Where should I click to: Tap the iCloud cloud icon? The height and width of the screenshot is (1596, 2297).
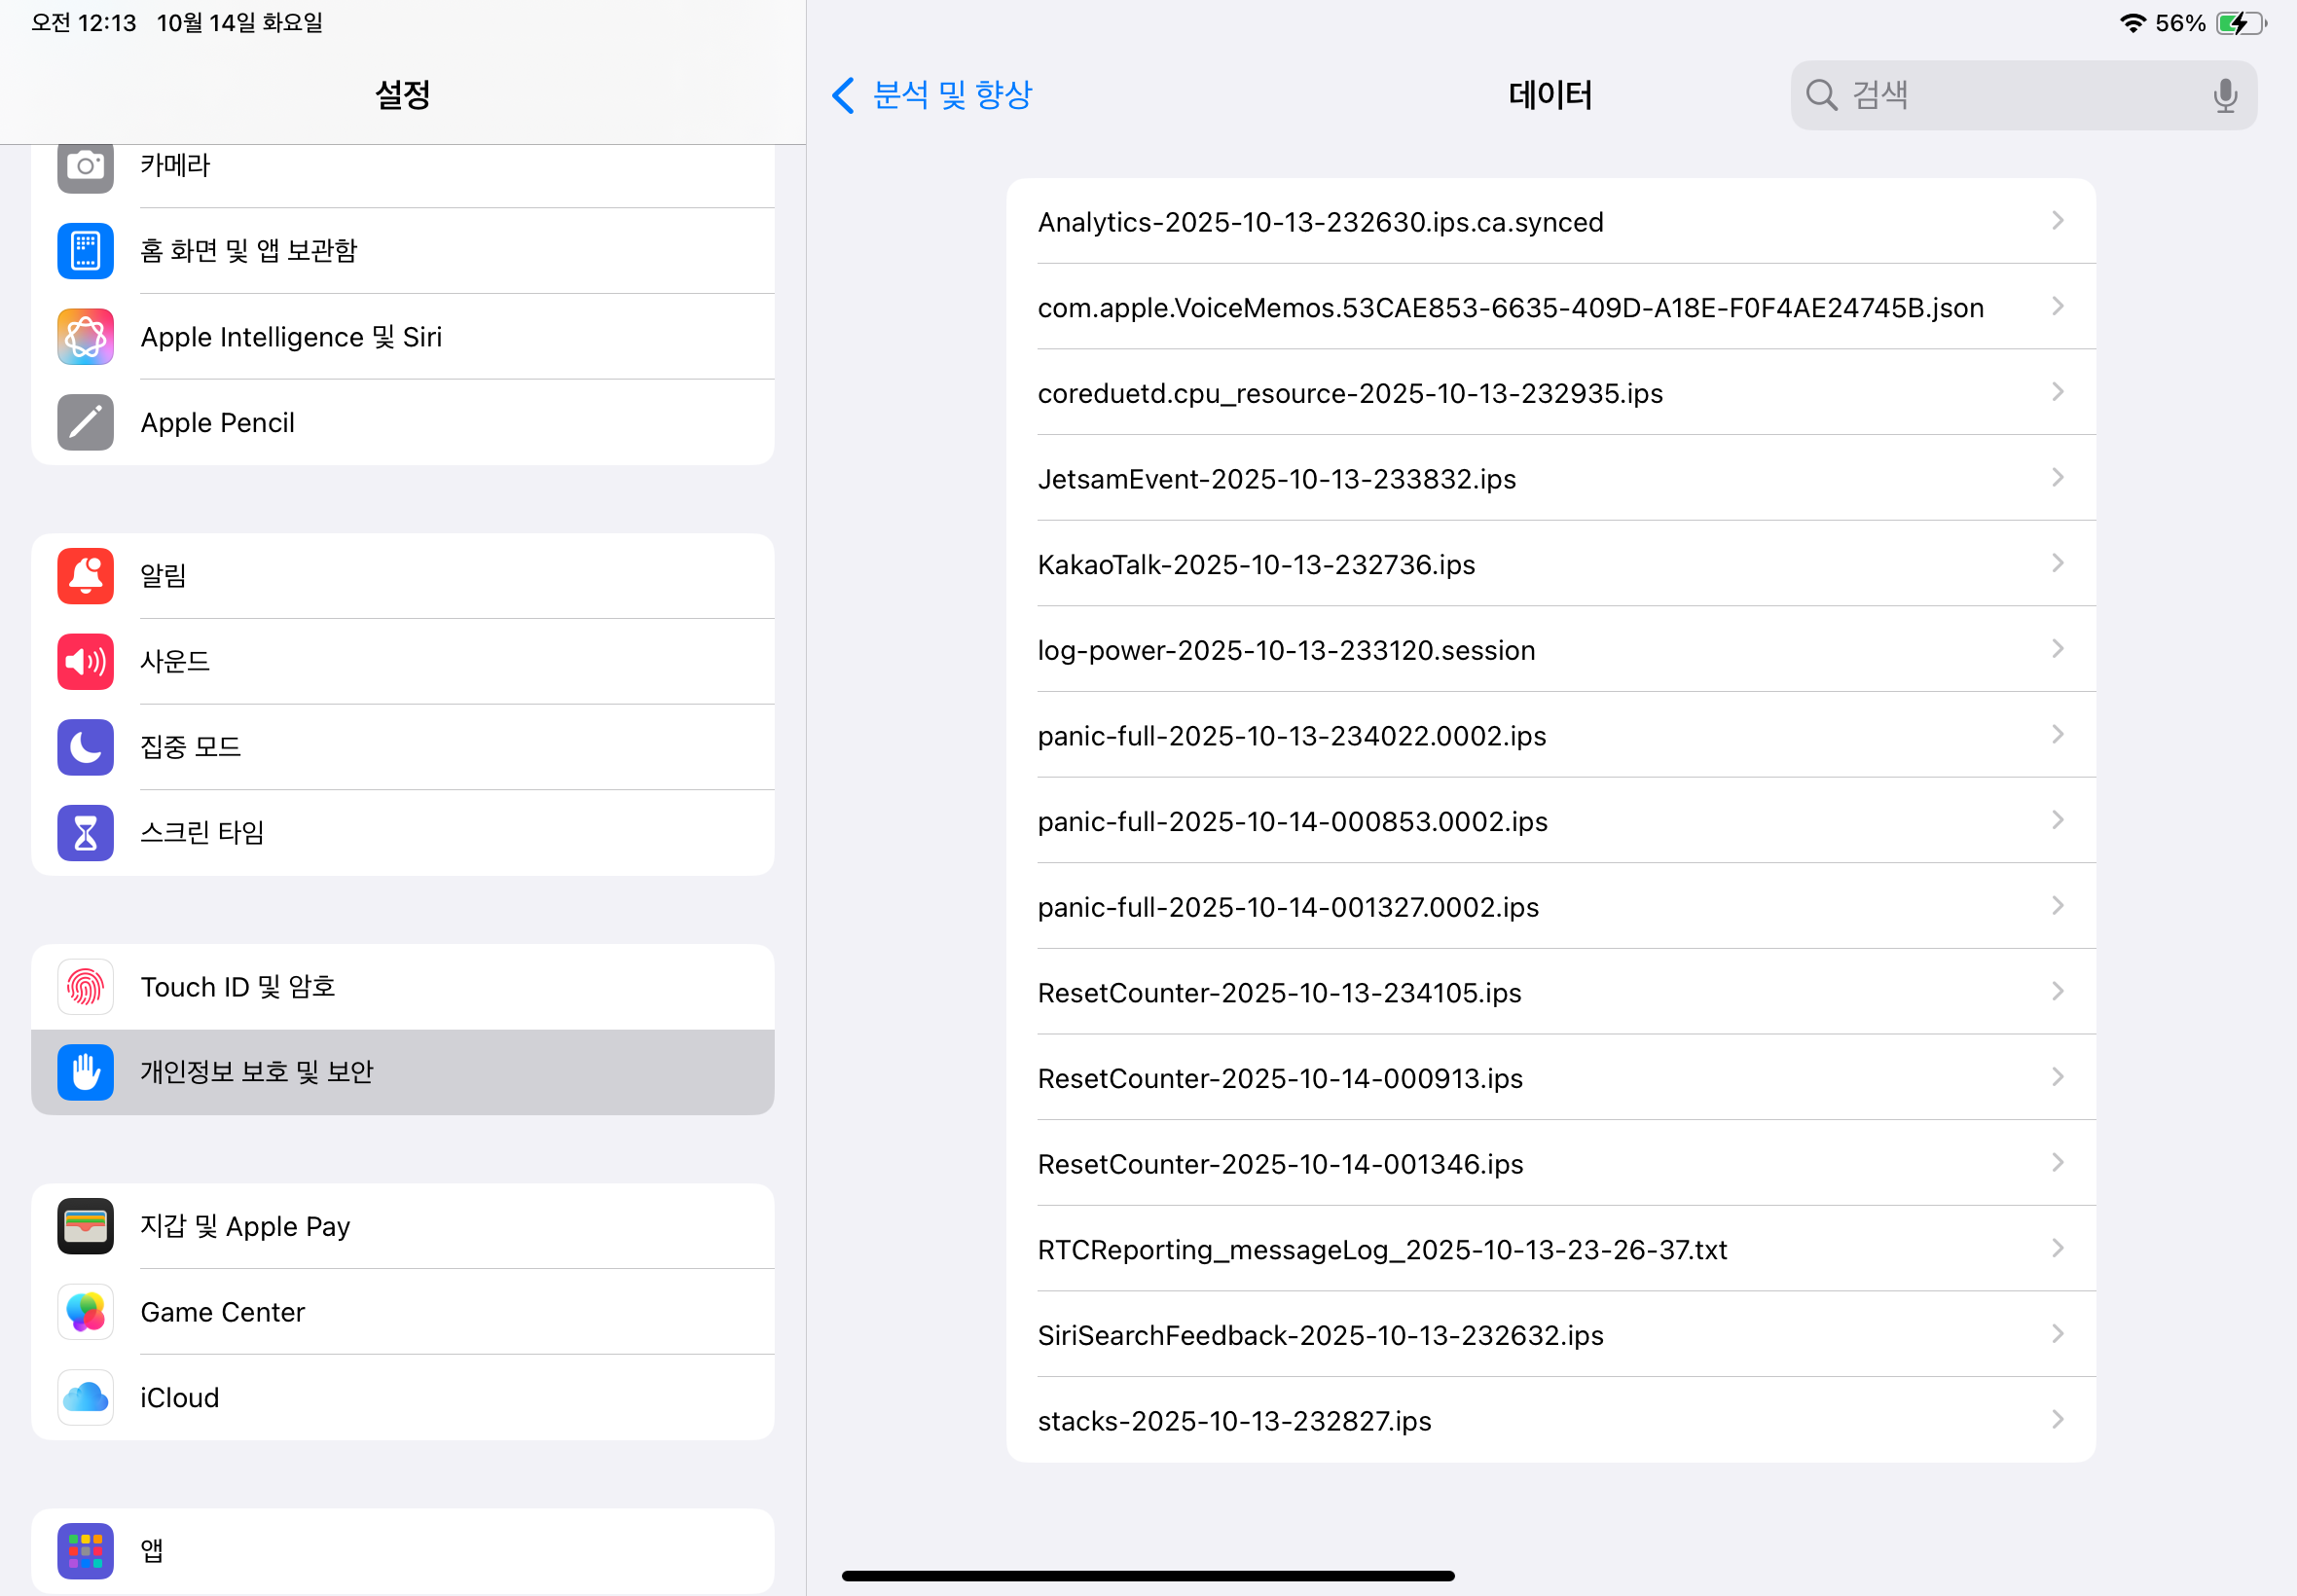[x=85, y=1397]
